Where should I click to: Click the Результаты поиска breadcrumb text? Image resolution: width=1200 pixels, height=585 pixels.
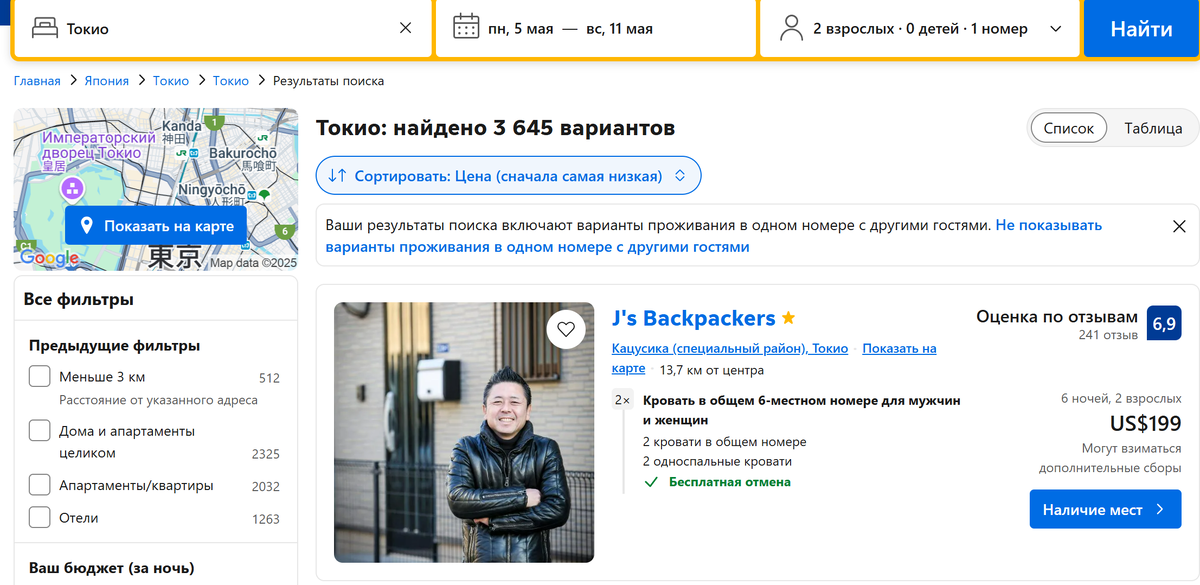pyautogui.click(x=329, y=81)
